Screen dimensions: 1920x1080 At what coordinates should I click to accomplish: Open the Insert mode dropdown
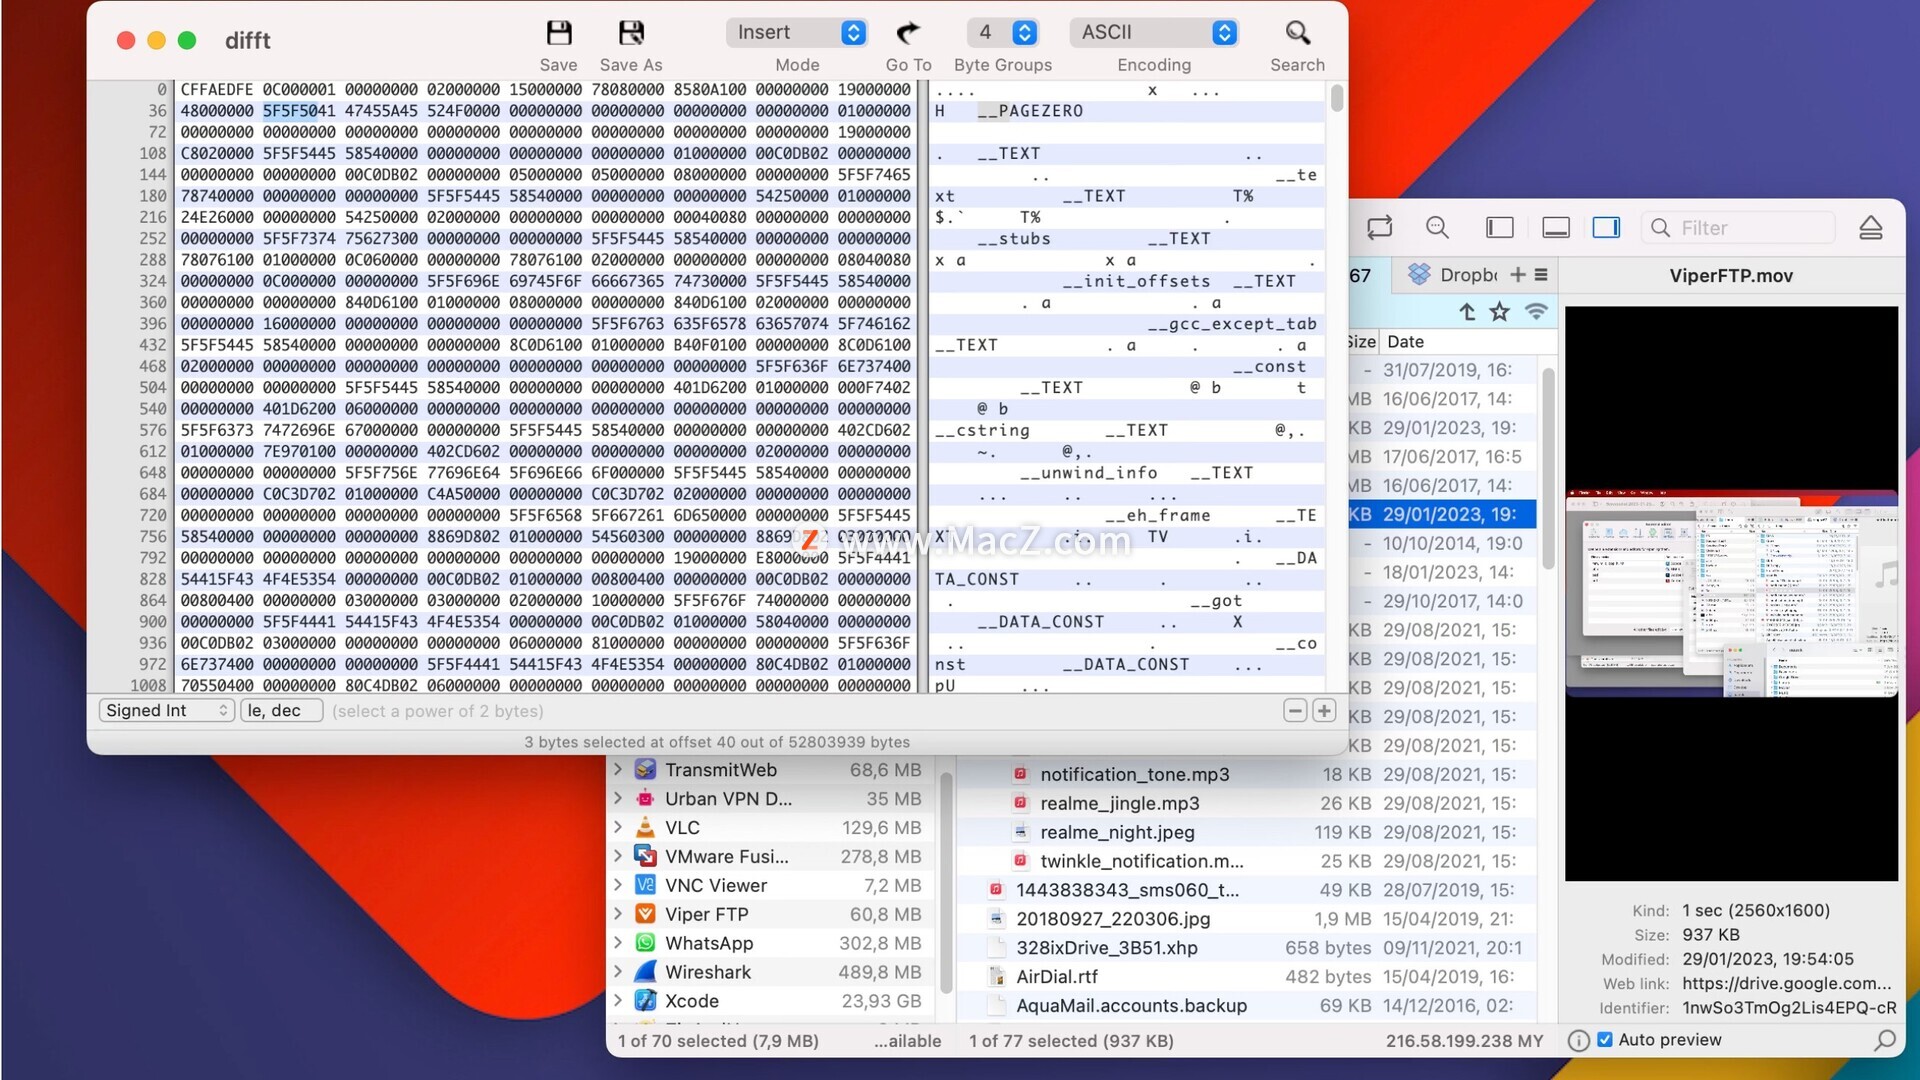(x=796, y=33)
